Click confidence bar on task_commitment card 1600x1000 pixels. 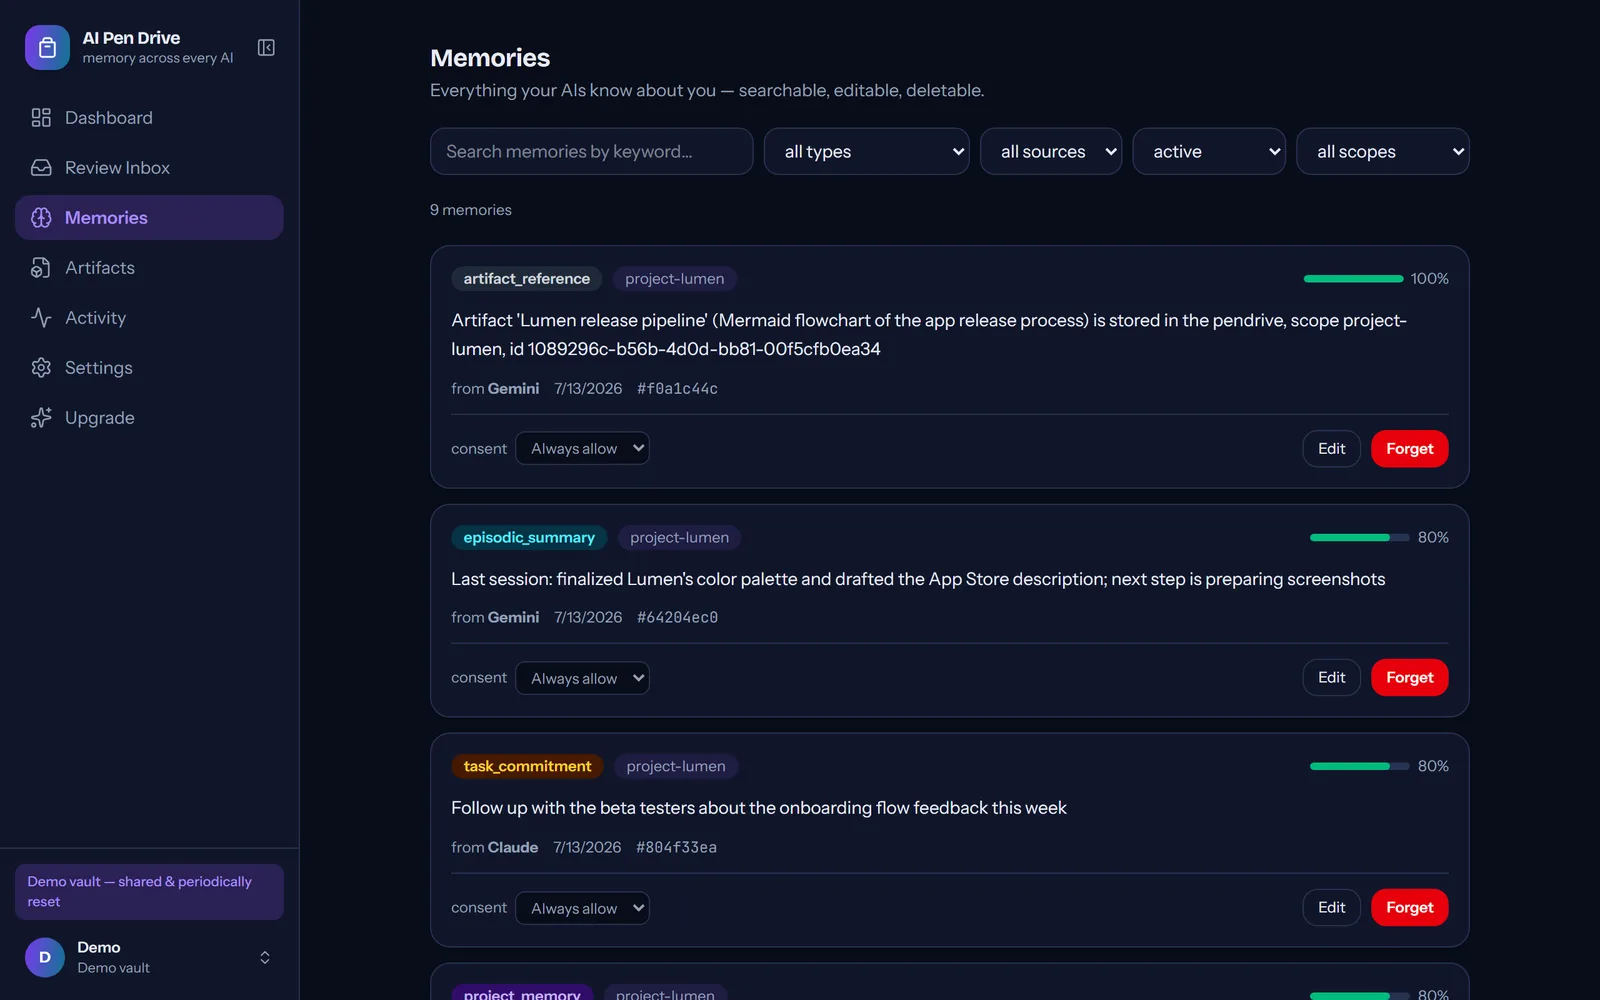pos(1360,767)
